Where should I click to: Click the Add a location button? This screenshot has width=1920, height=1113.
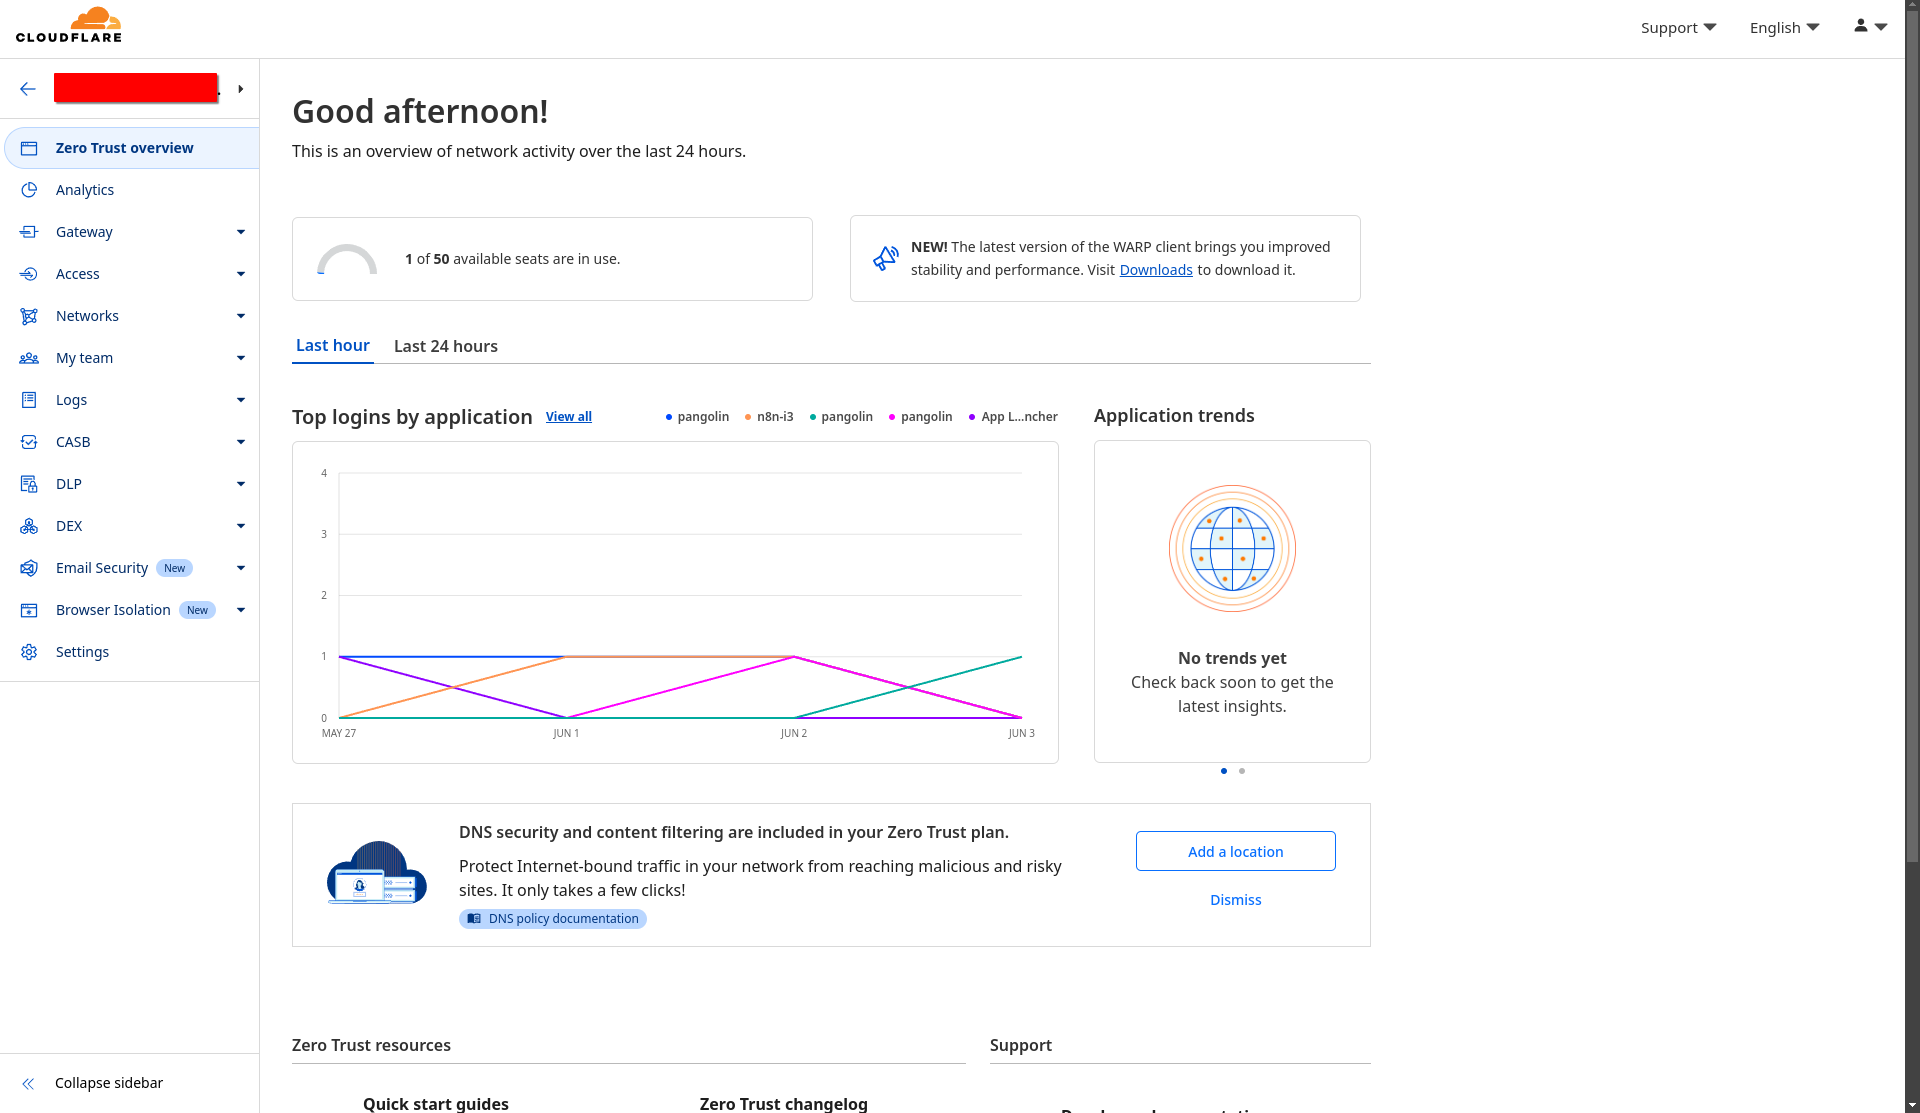[1235, 851]
